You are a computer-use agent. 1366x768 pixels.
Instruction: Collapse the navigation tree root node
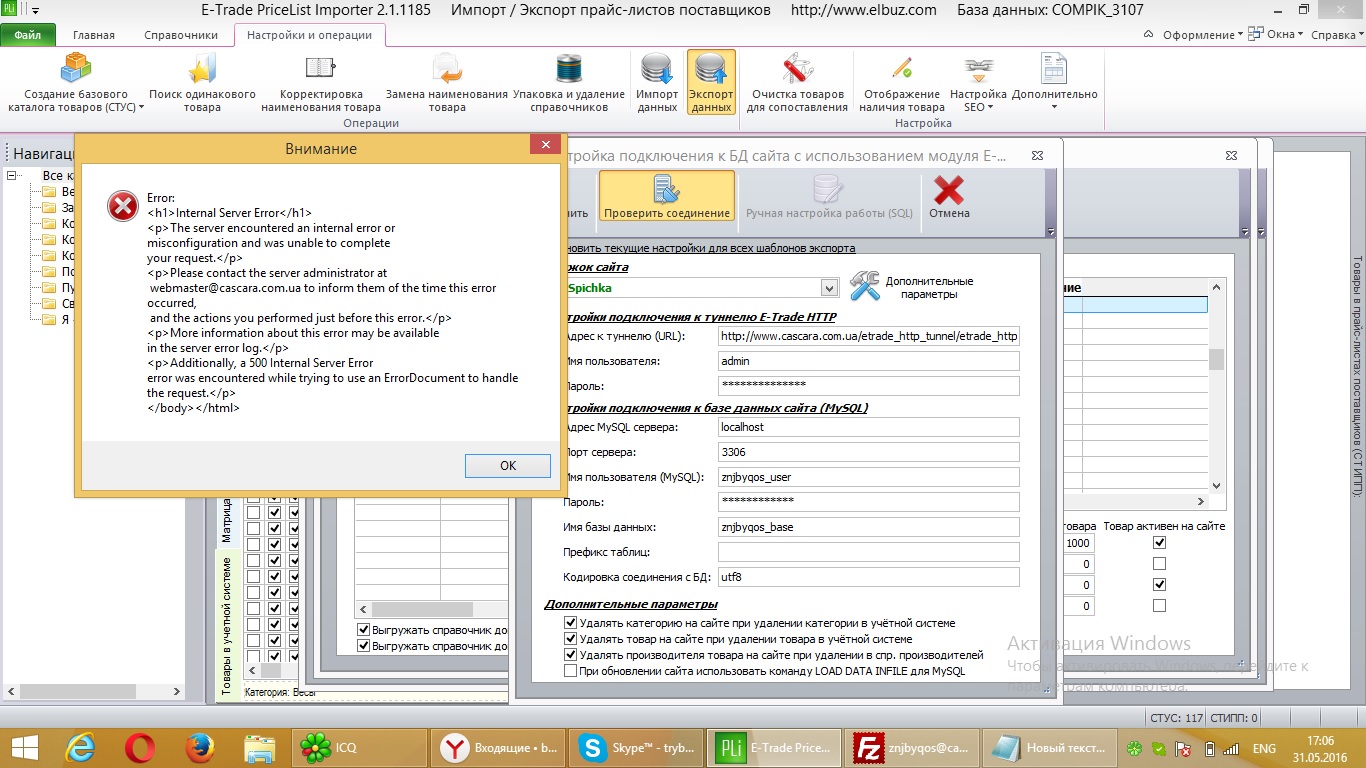(x=13, y=176)
